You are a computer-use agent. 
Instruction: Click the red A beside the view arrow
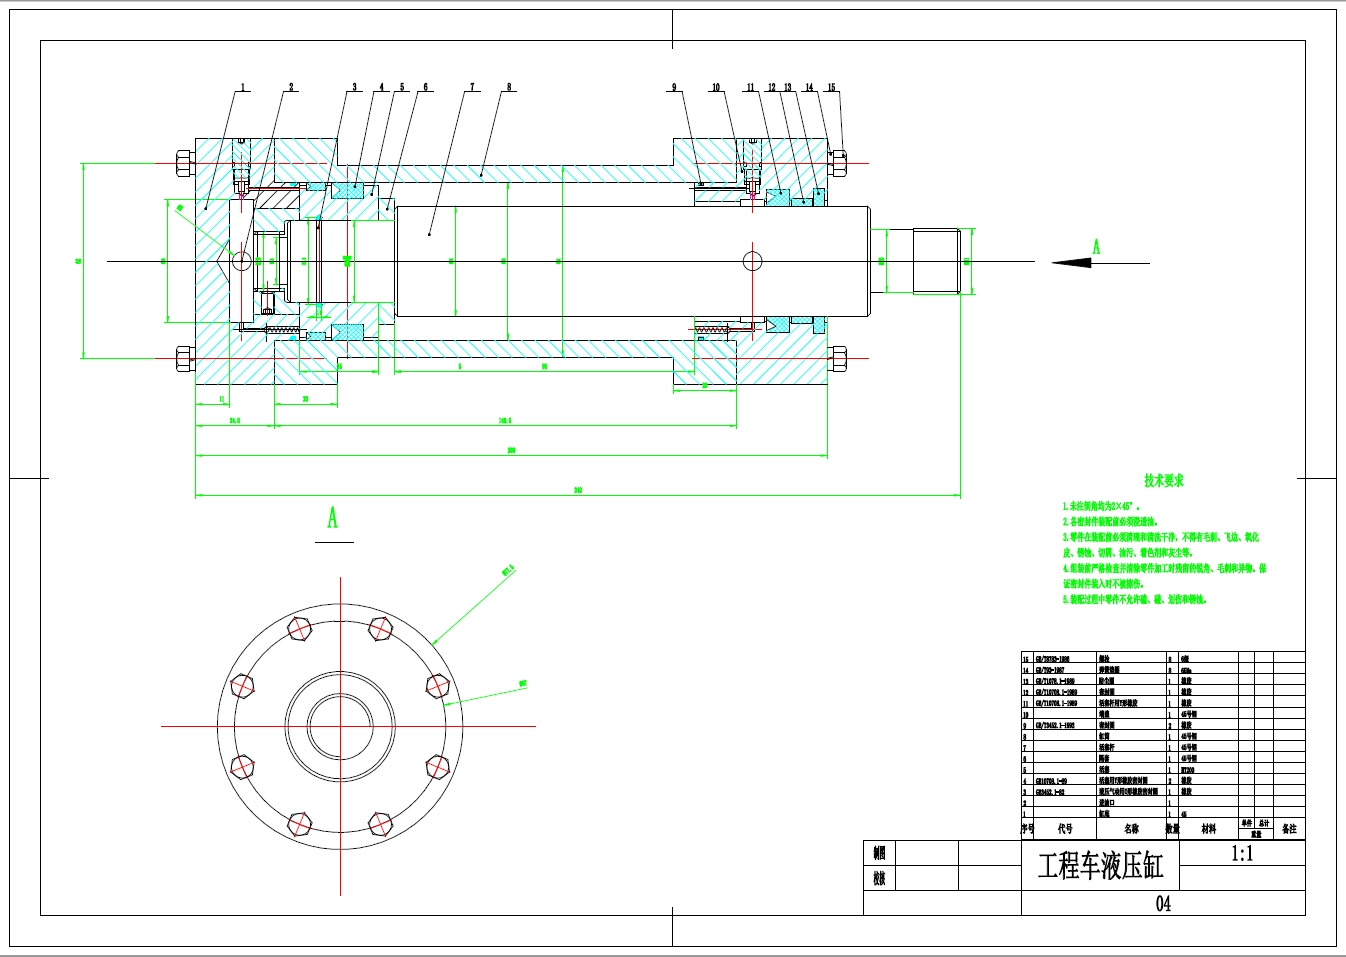coord(1096,247)
